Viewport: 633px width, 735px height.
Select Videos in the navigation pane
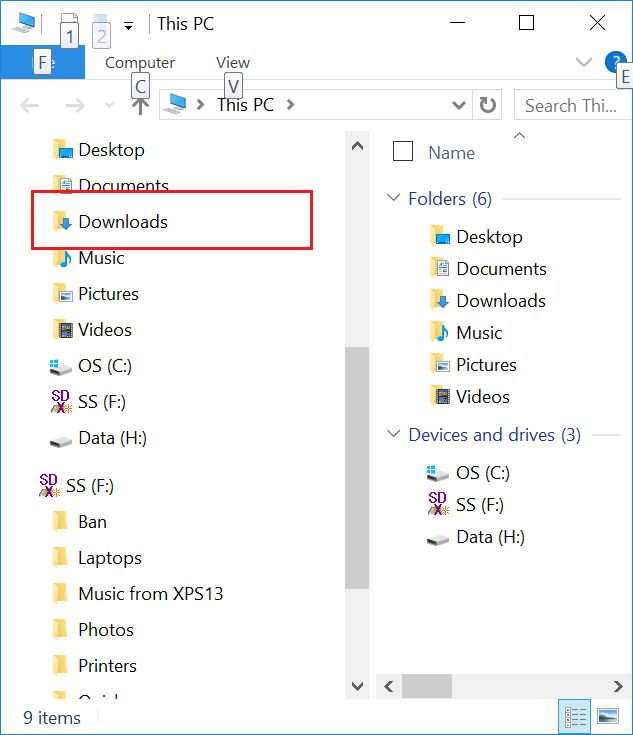[92, 330]
